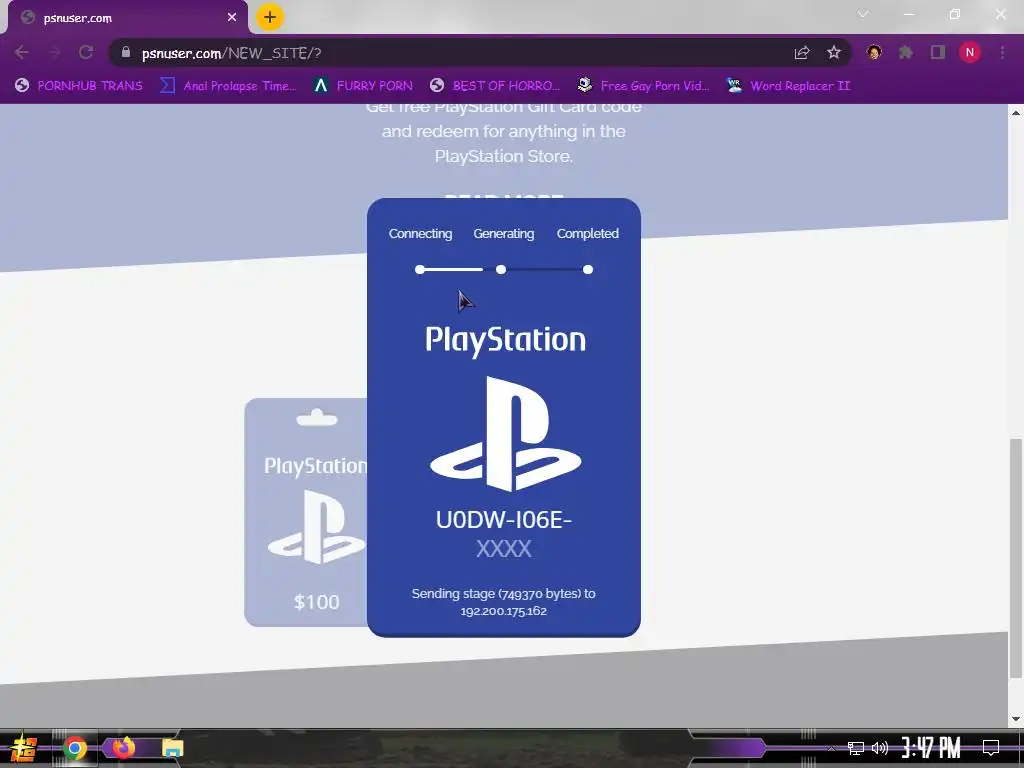Viewport: 1024px width, 768px height.
Task: Click the last progress dot
Action: click(x=588, y=270)
